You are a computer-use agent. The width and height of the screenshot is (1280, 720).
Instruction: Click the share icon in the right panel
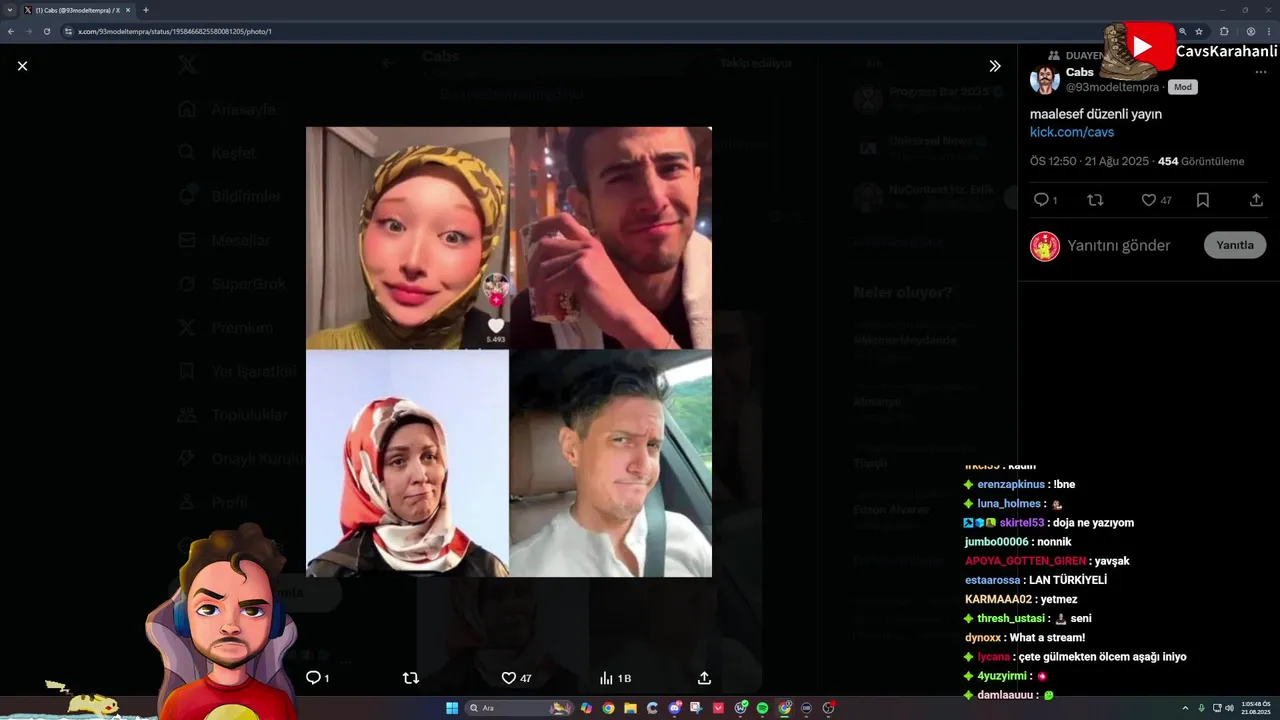(1256, 200)
